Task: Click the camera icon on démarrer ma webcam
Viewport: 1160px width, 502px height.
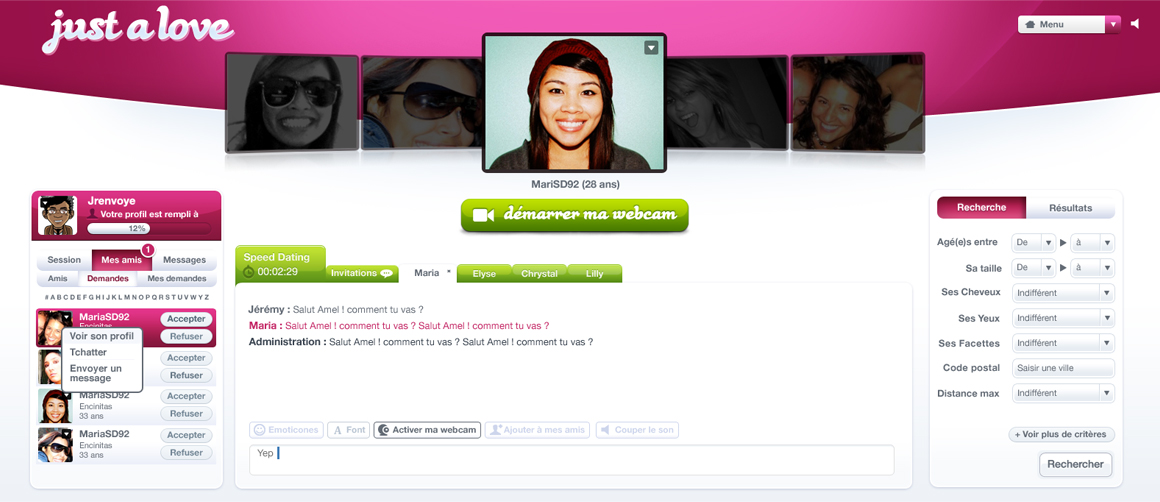Action: [x=483, y=215]
